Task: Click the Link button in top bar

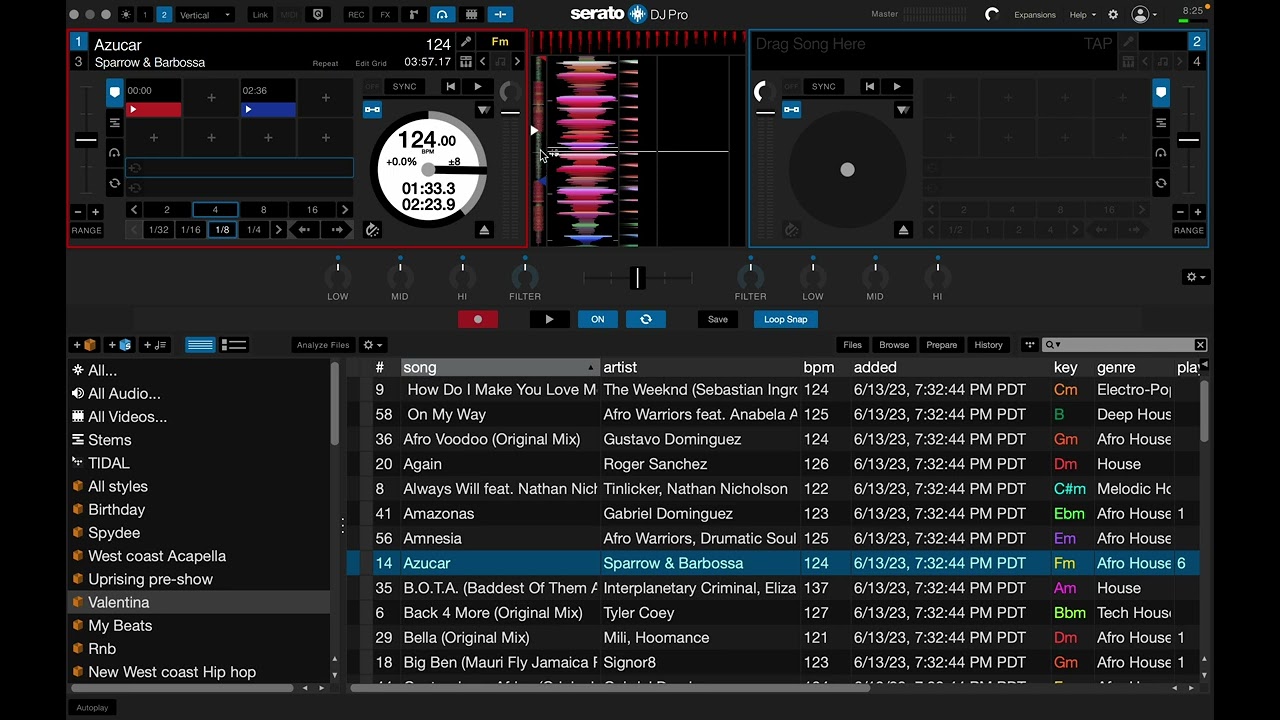Action: point(260,15)
